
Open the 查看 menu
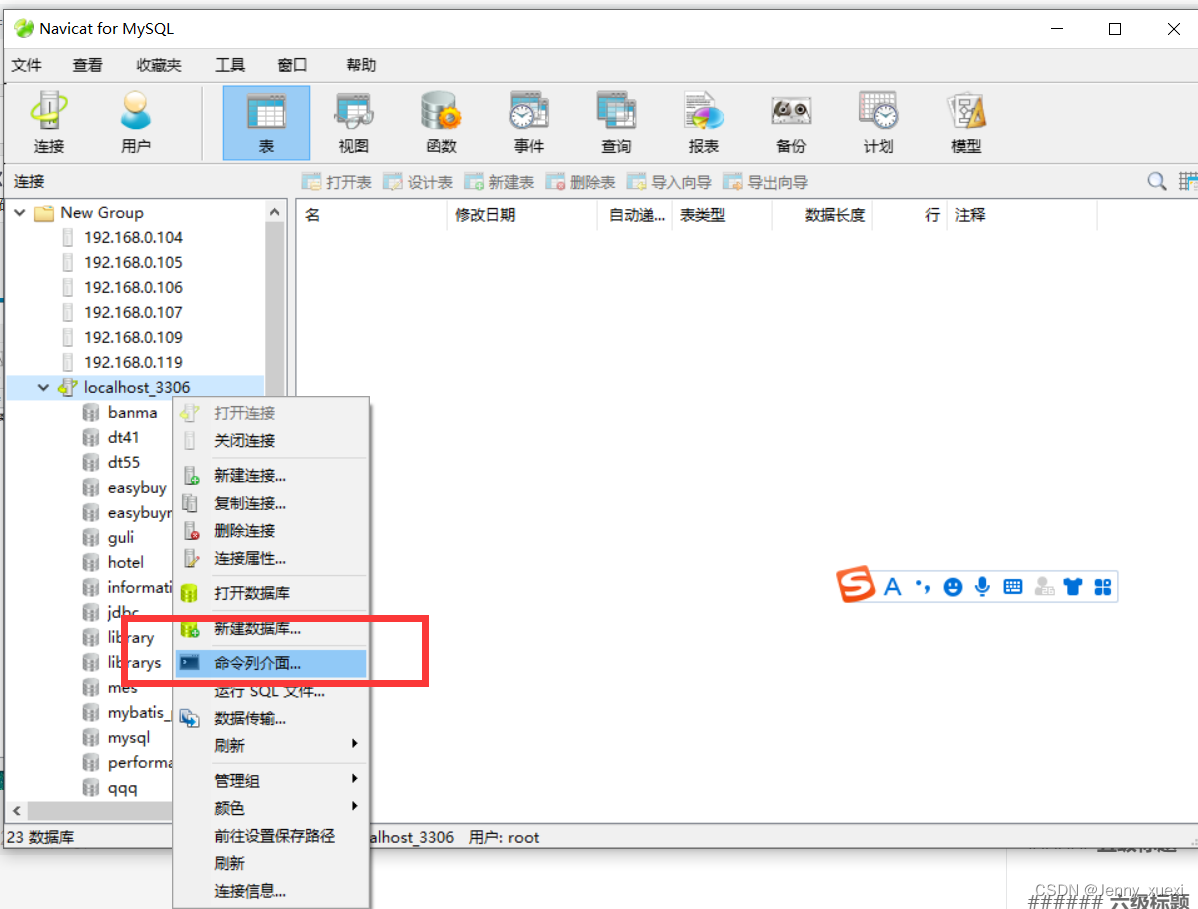pos(87,66)
